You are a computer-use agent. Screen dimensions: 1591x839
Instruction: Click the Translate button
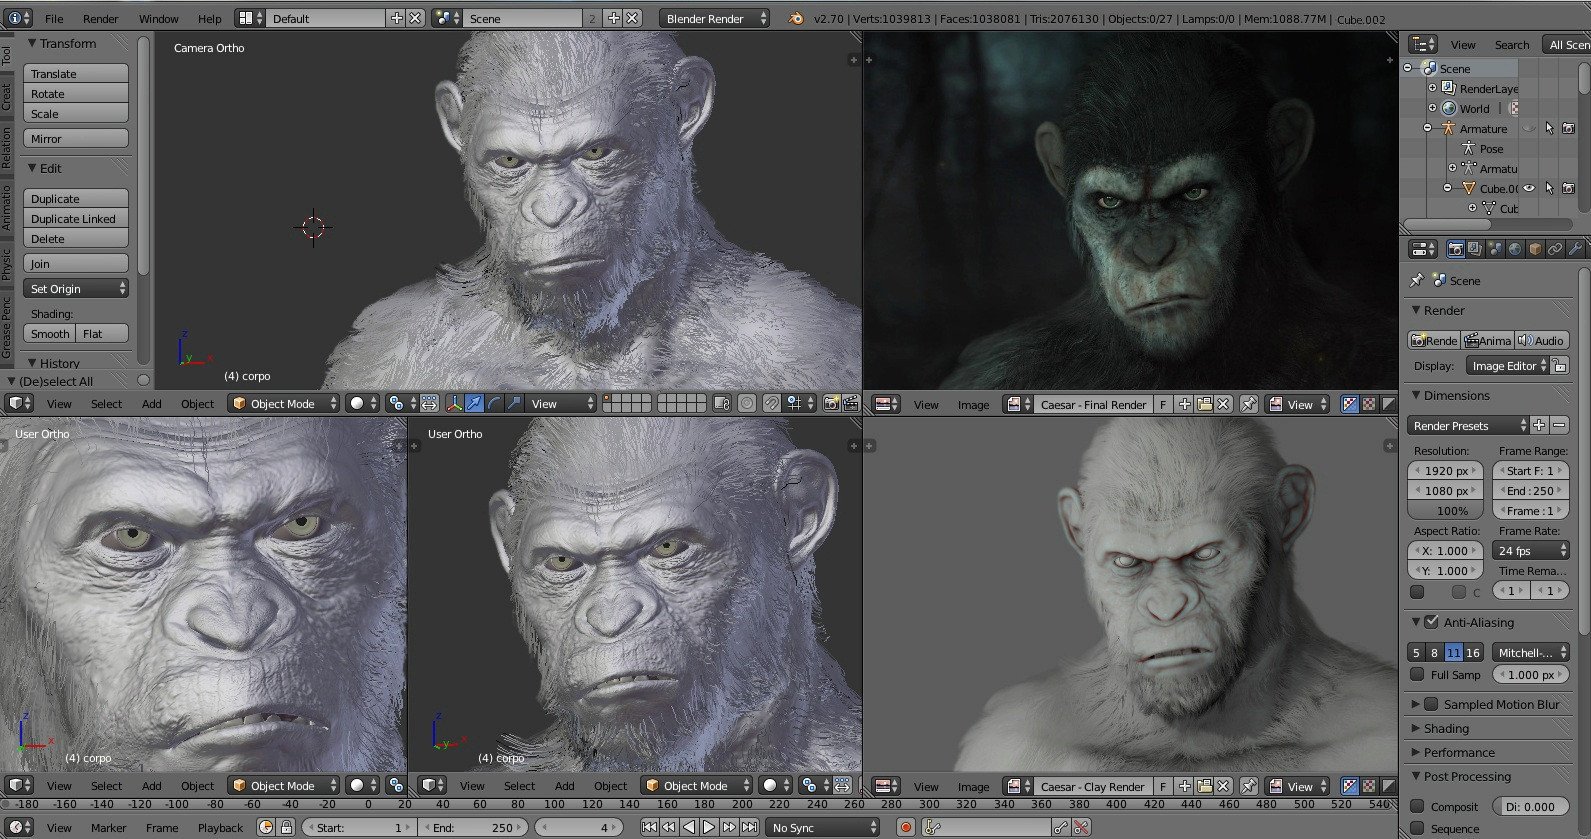[x=76, y=73]
